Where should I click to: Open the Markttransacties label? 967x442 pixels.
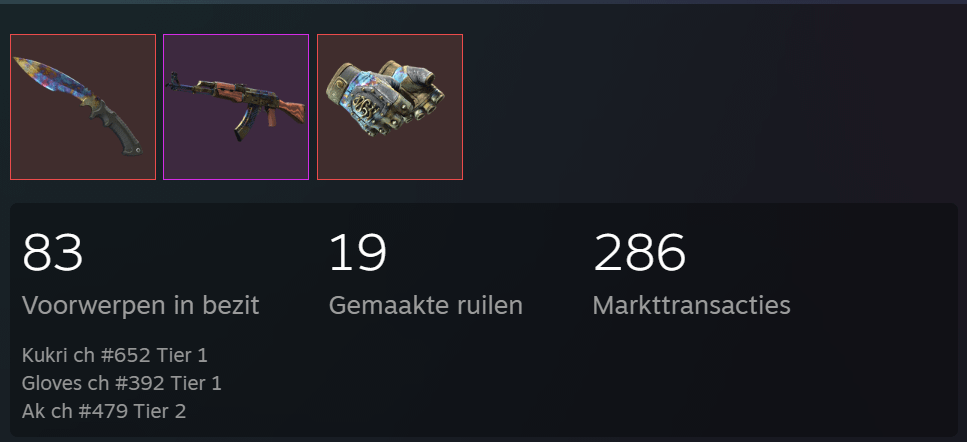(x=691, y=306)
